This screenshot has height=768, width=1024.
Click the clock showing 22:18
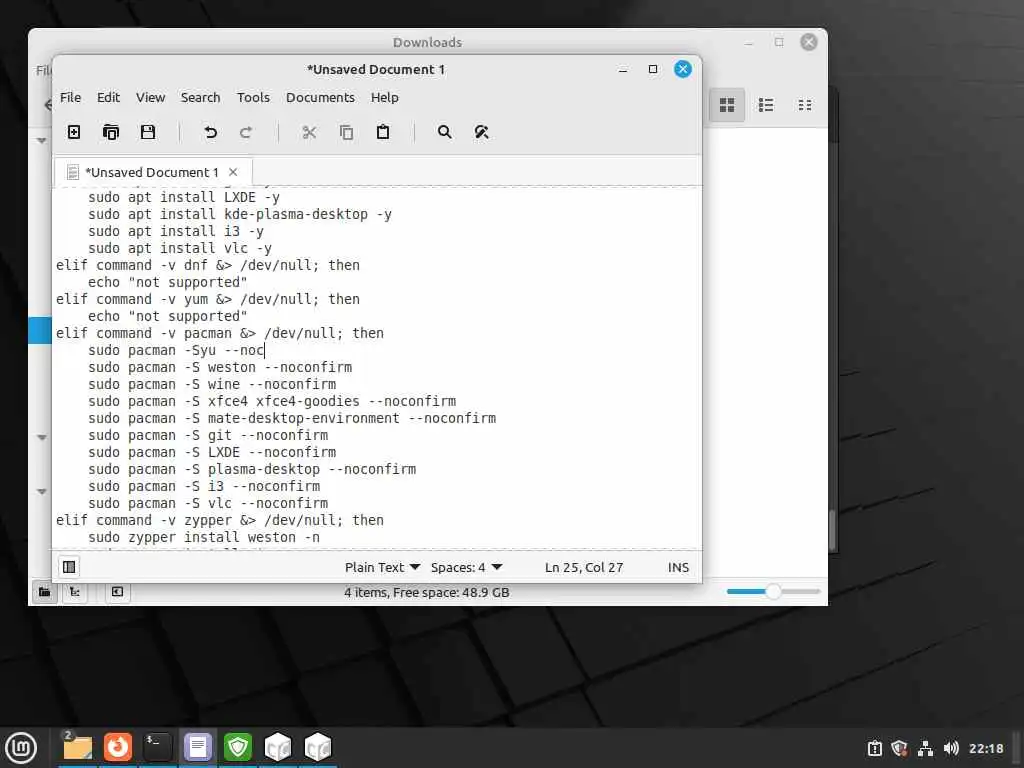tap(985, 748)
